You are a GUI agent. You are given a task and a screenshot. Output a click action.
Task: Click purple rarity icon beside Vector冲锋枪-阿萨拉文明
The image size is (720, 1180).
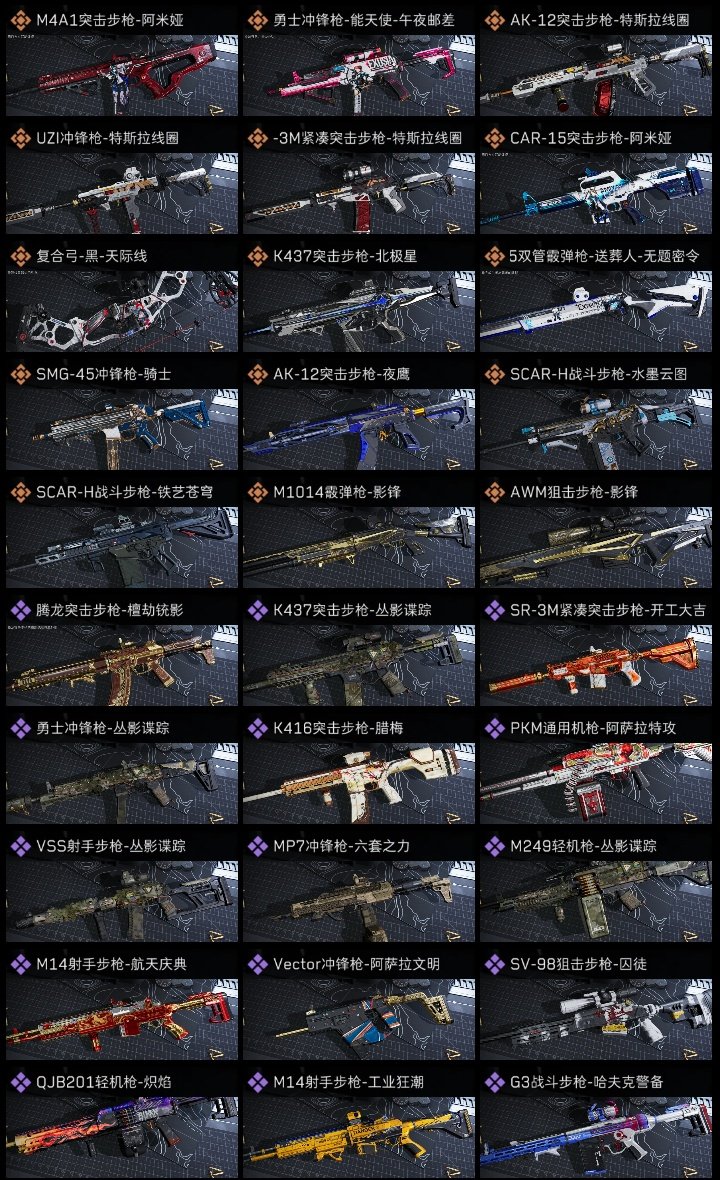[257, 963]
